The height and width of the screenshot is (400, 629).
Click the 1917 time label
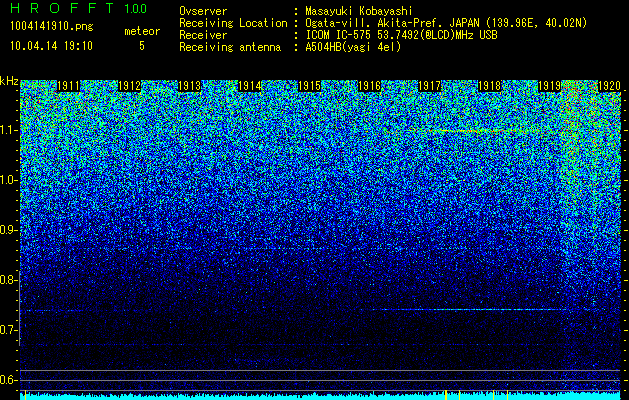(x=430, y=86)
